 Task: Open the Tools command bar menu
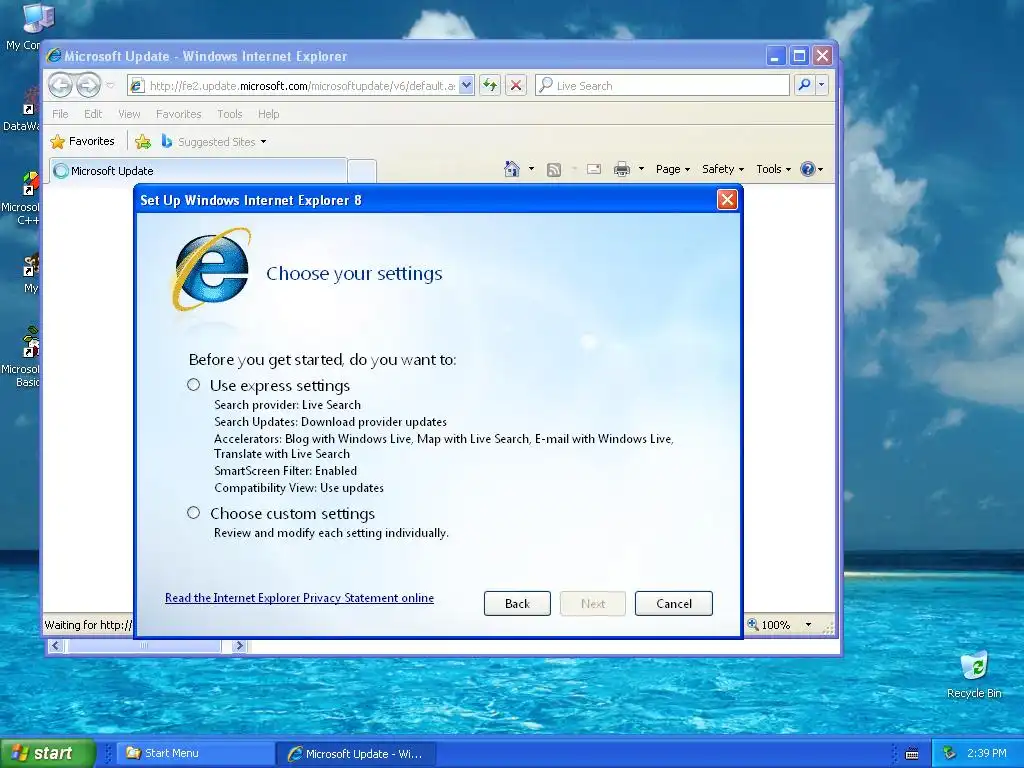pyautogui.click(x=773, y=169)
